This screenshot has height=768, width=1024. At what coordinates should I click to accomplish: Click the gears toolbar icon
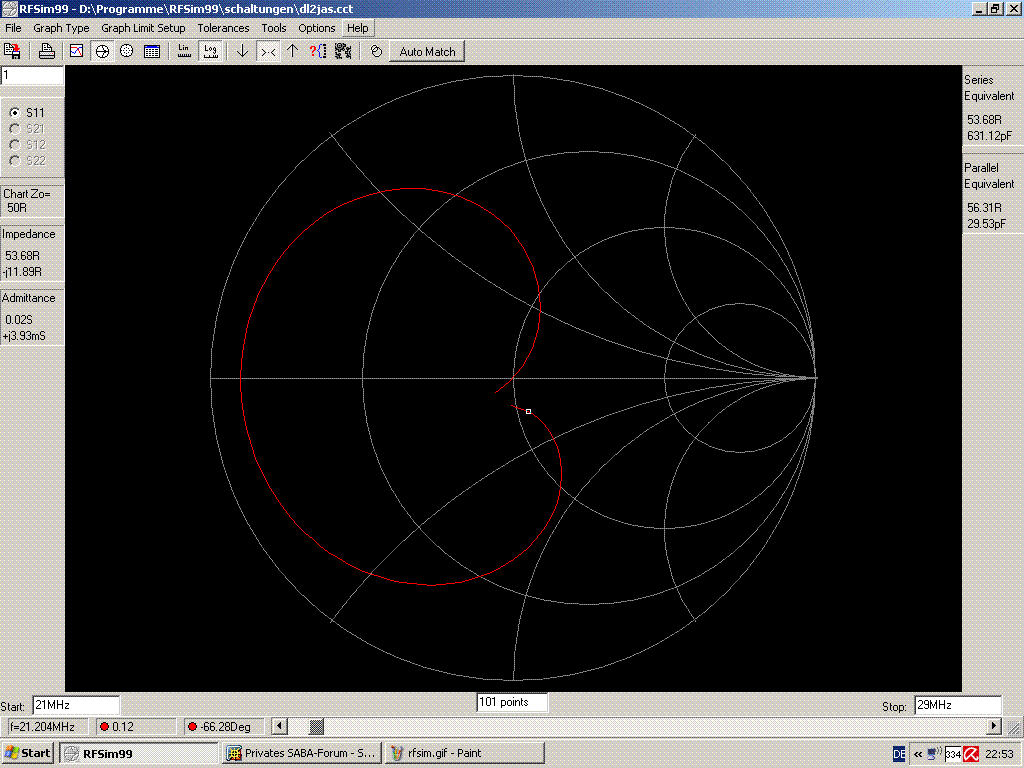pos(343,51)
